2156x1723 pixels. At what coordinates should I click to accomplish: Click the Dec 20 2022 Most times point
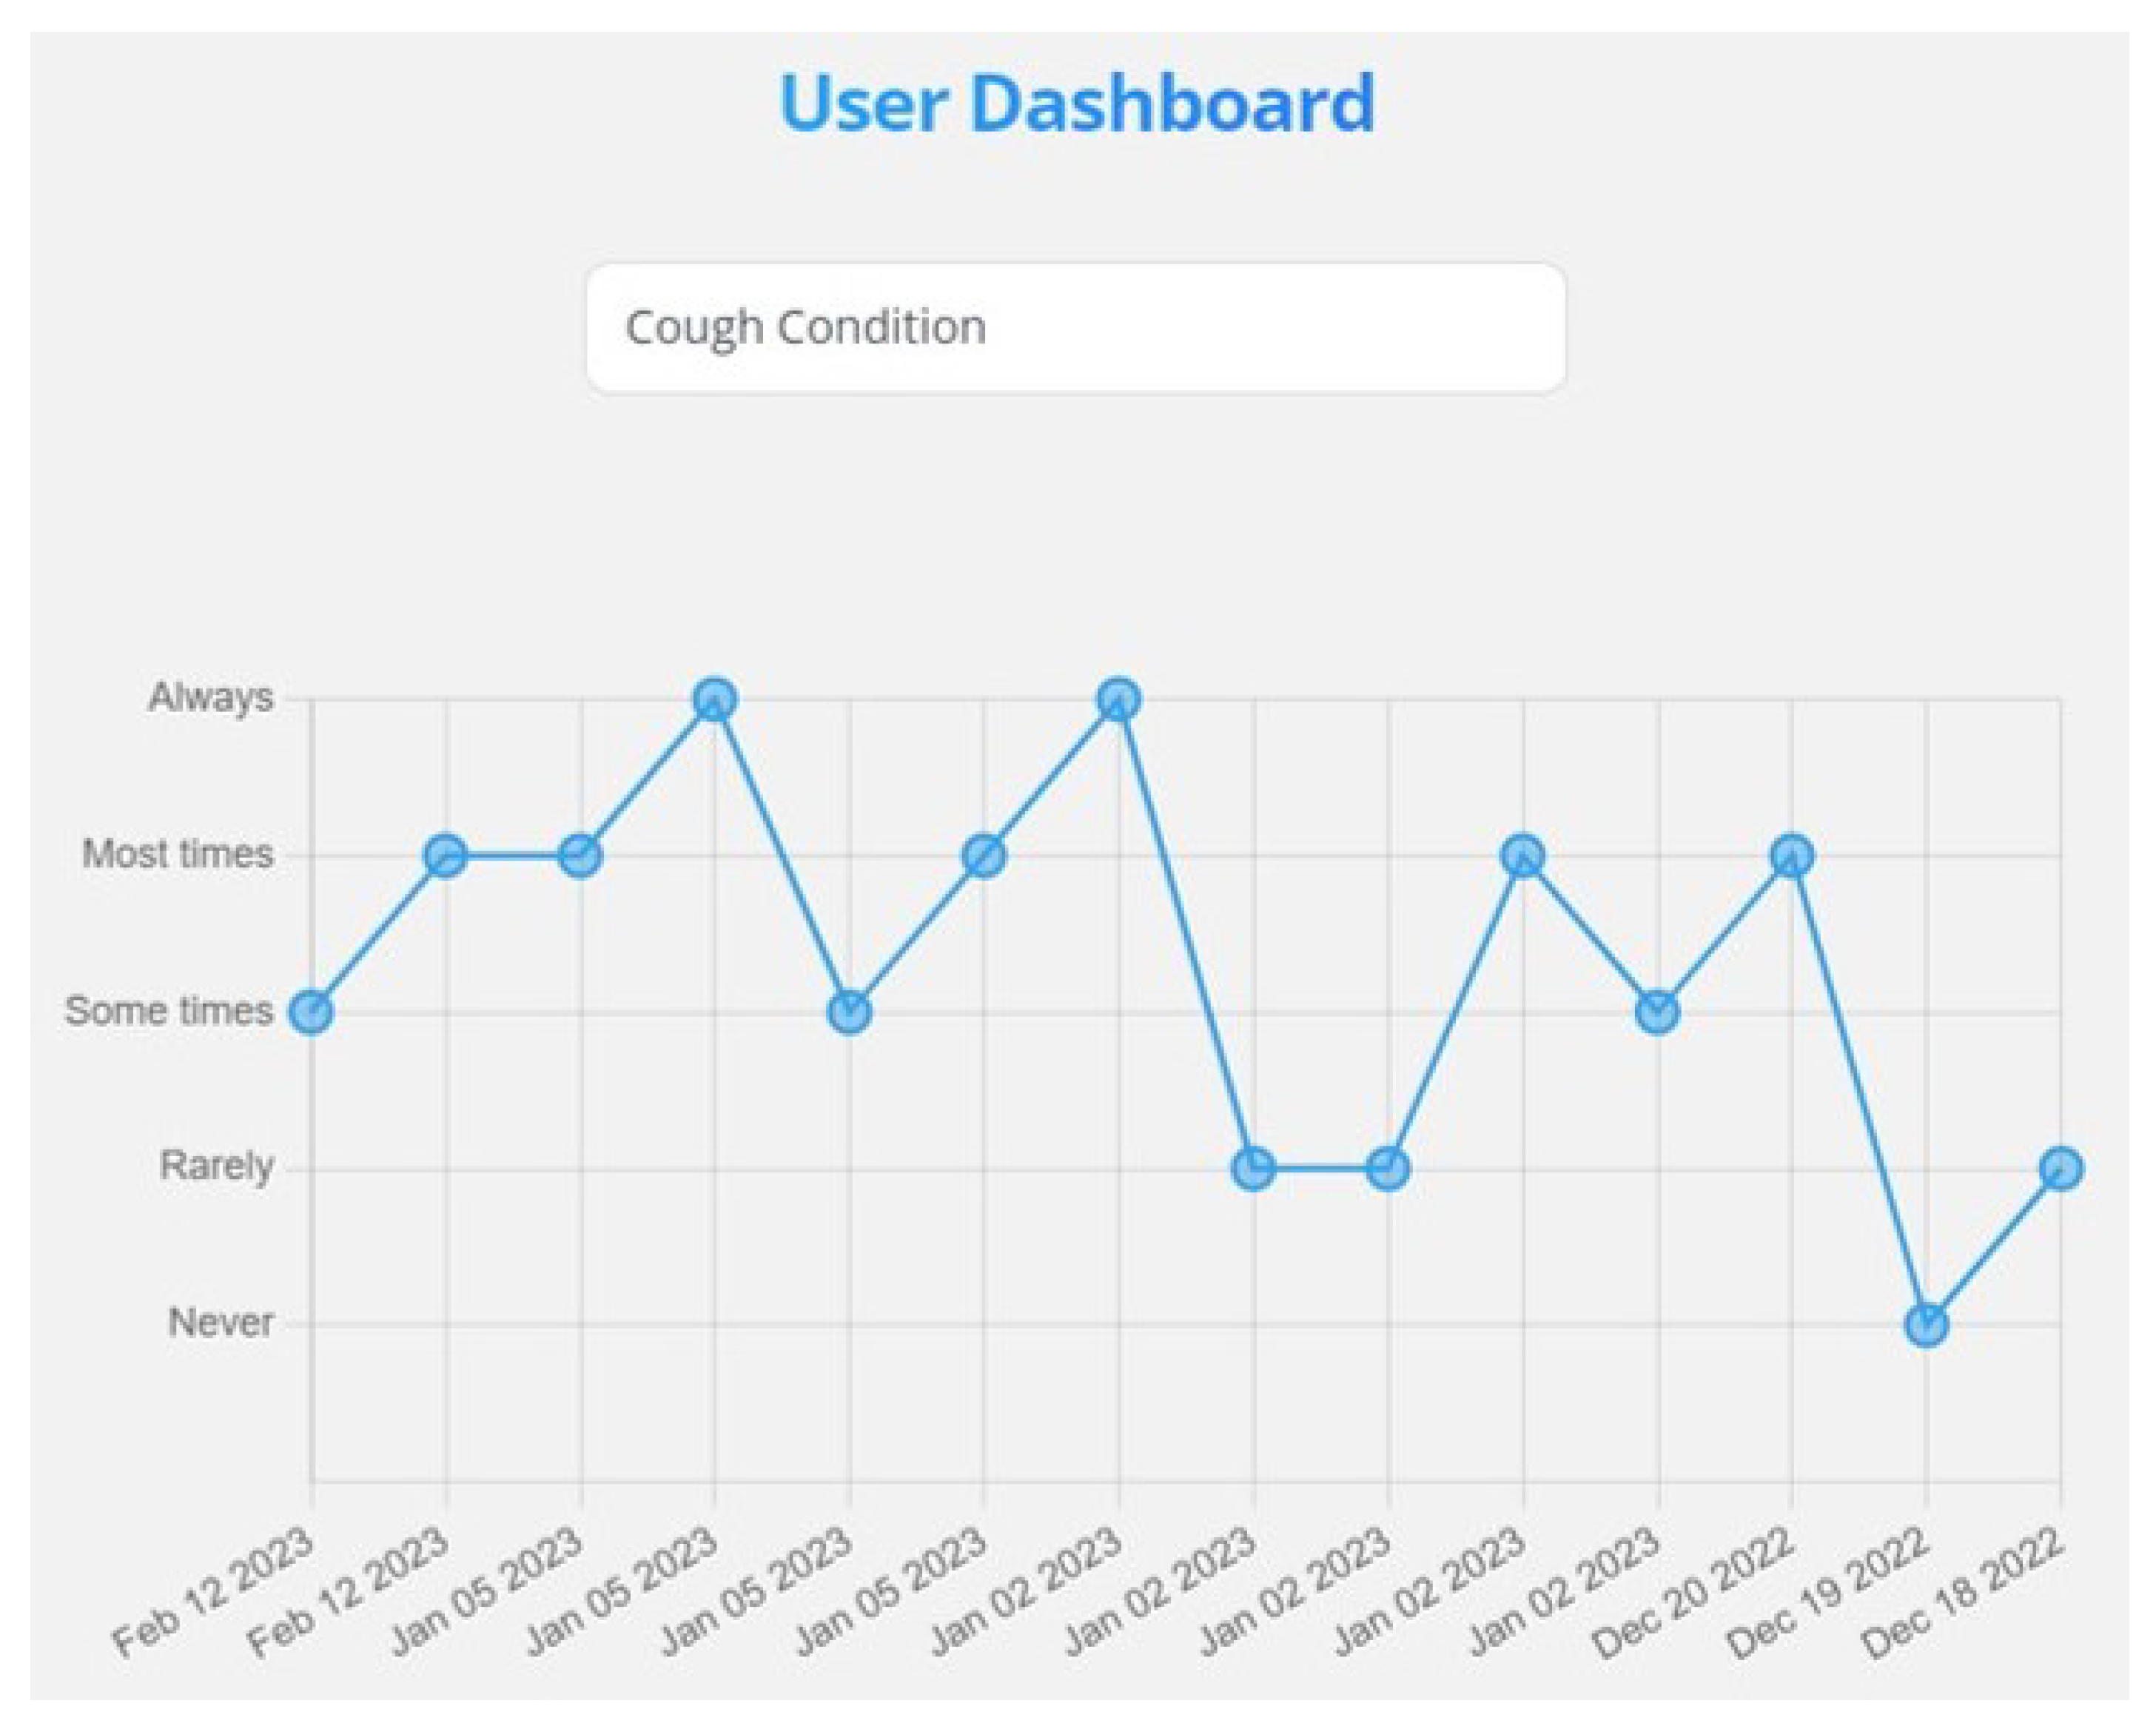coord(1791,856)
